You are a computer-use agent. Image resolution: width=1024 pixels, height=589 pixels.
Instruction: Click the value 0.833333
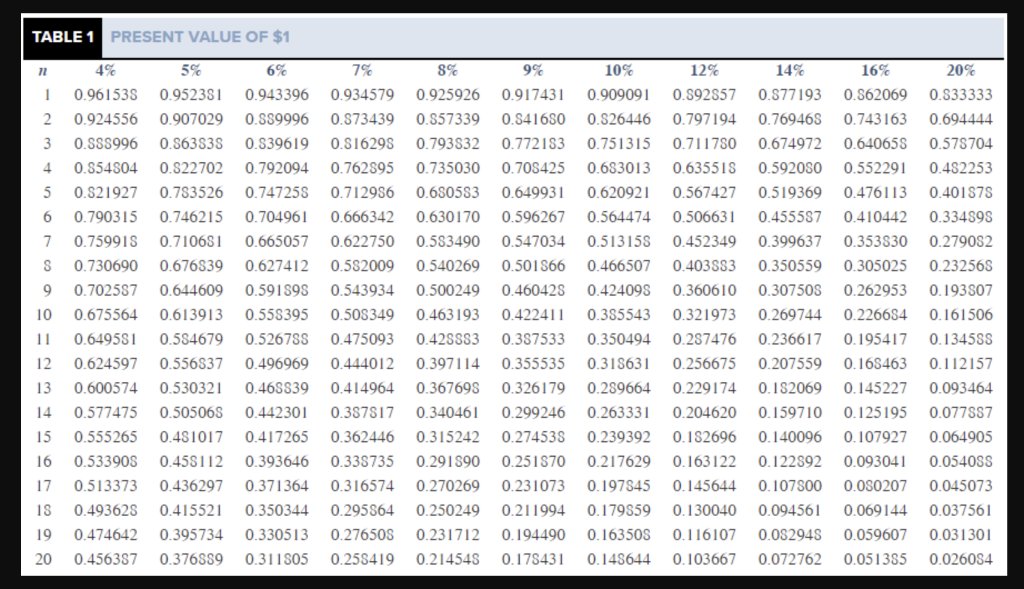(962, 95)
